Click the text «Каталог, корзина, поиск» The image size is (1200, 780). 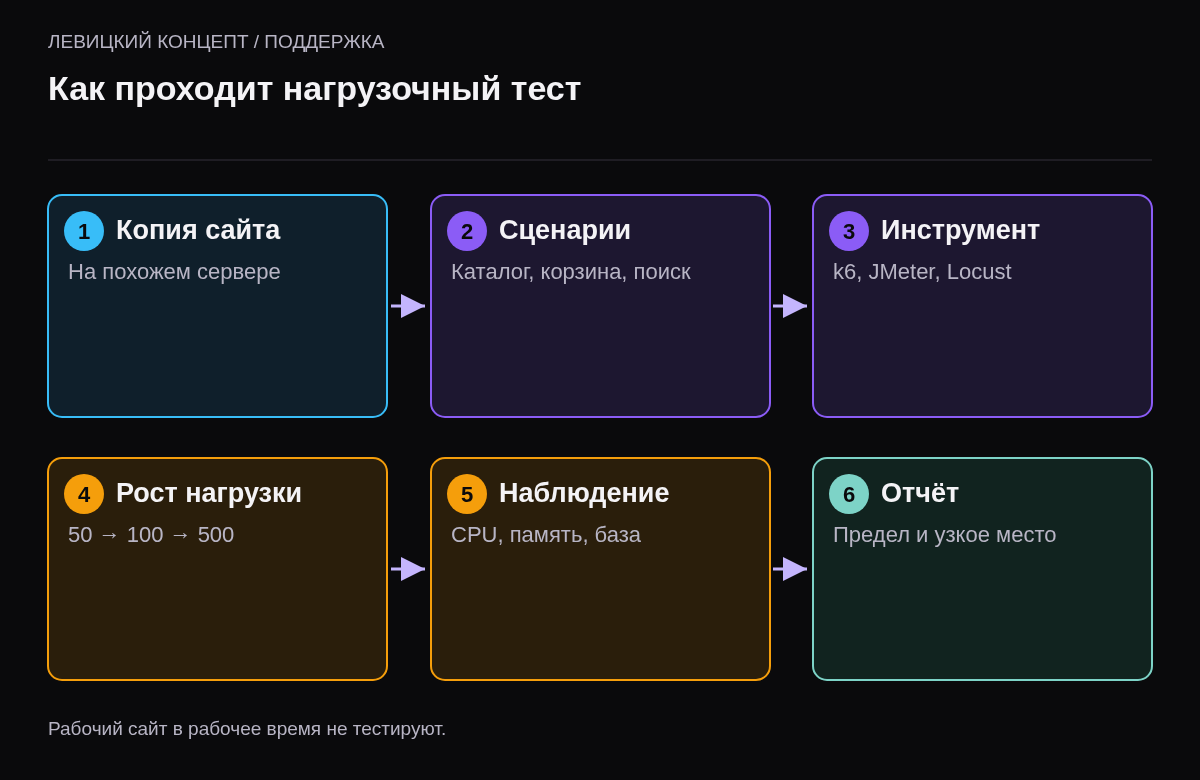click(x=571, y=272)
